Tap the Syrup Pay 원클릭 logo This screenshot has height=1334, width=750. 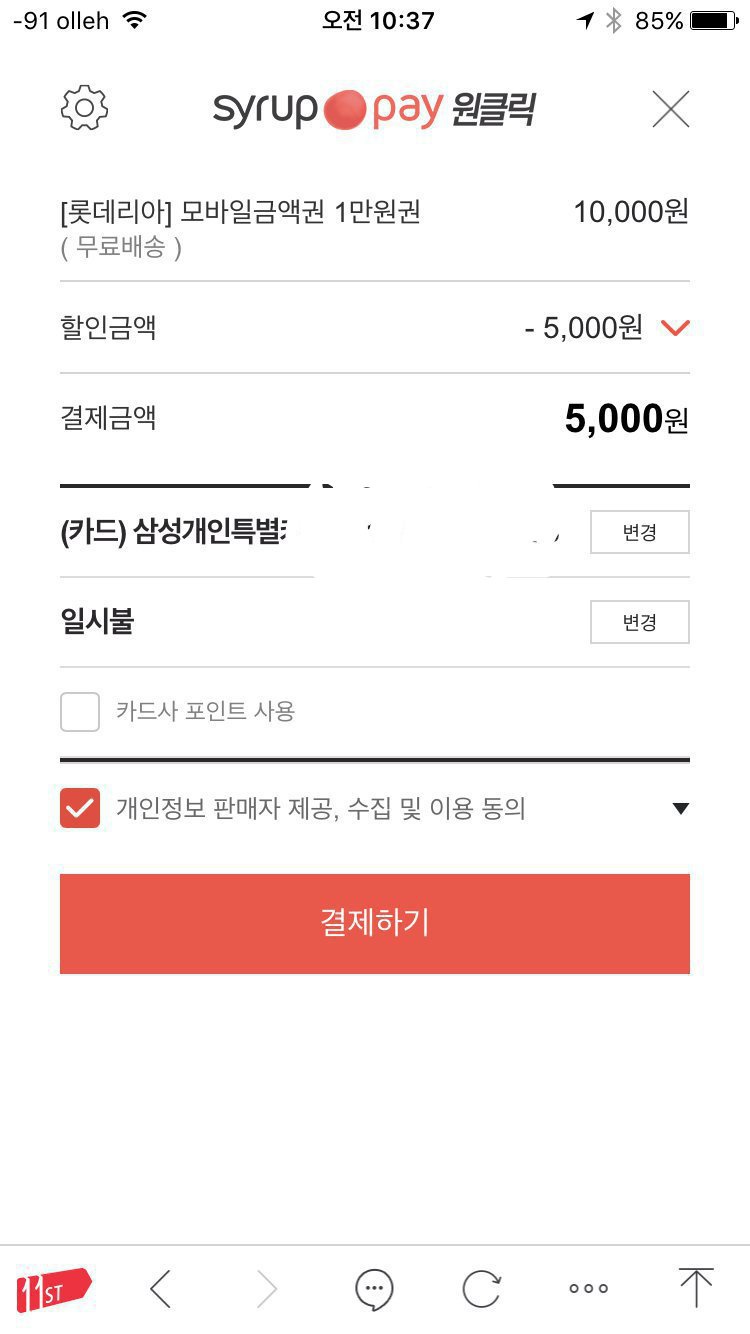tap(374, 108)
